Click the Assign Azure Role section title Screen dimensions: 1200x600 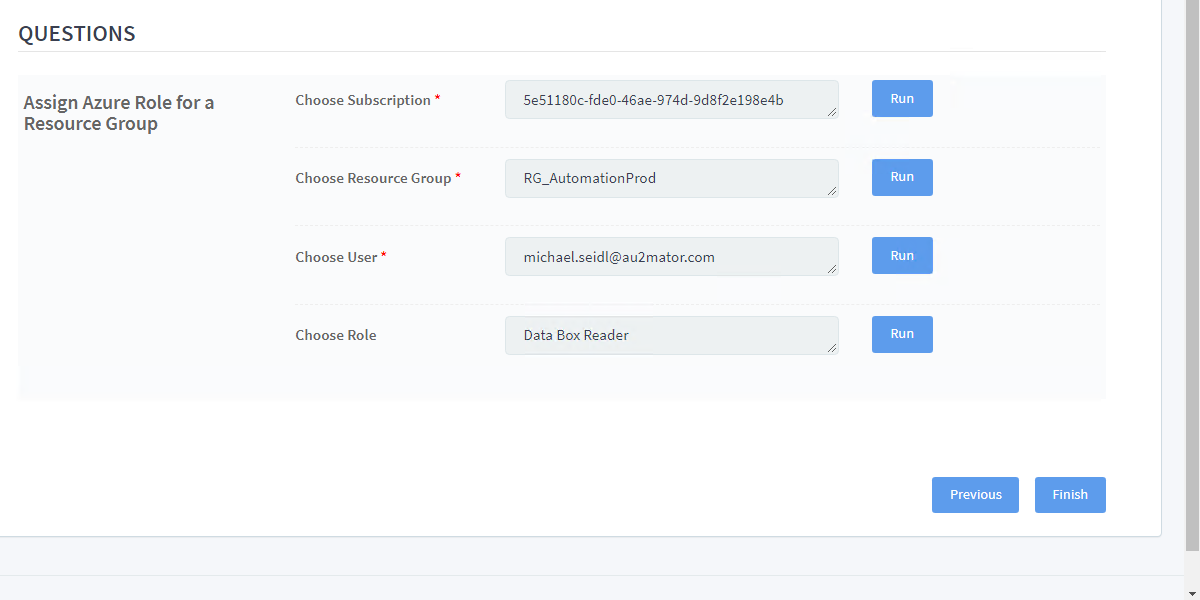tap(118, 113)
